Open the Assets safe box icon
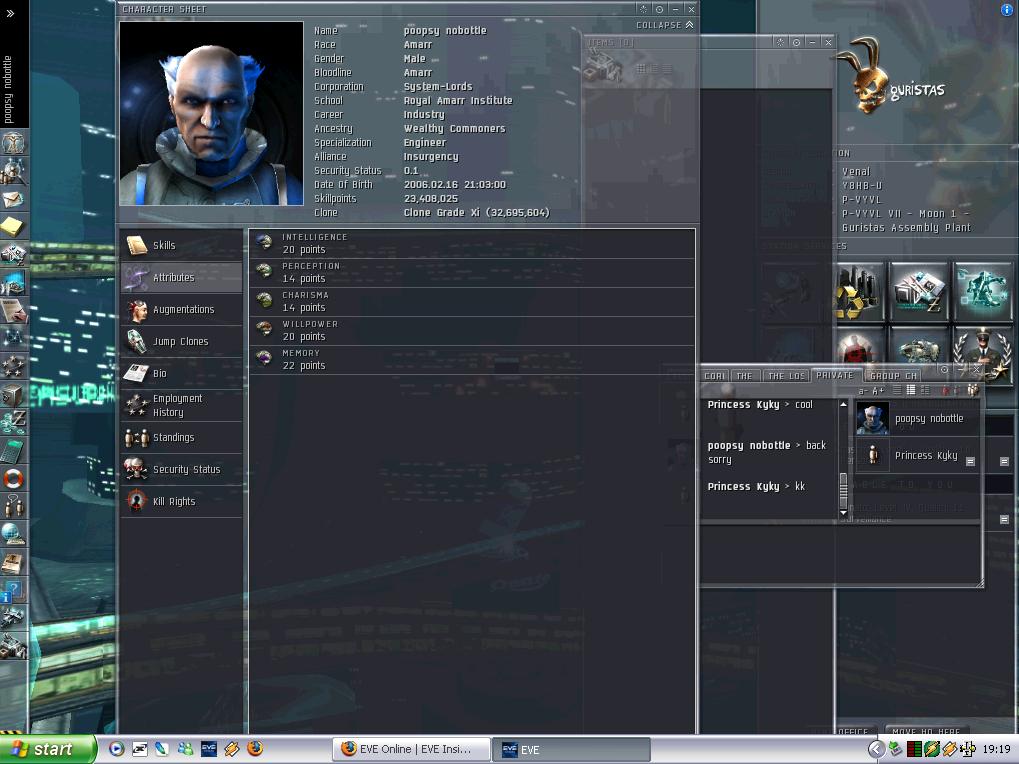1019x764 pixels. tap(13, 394)
